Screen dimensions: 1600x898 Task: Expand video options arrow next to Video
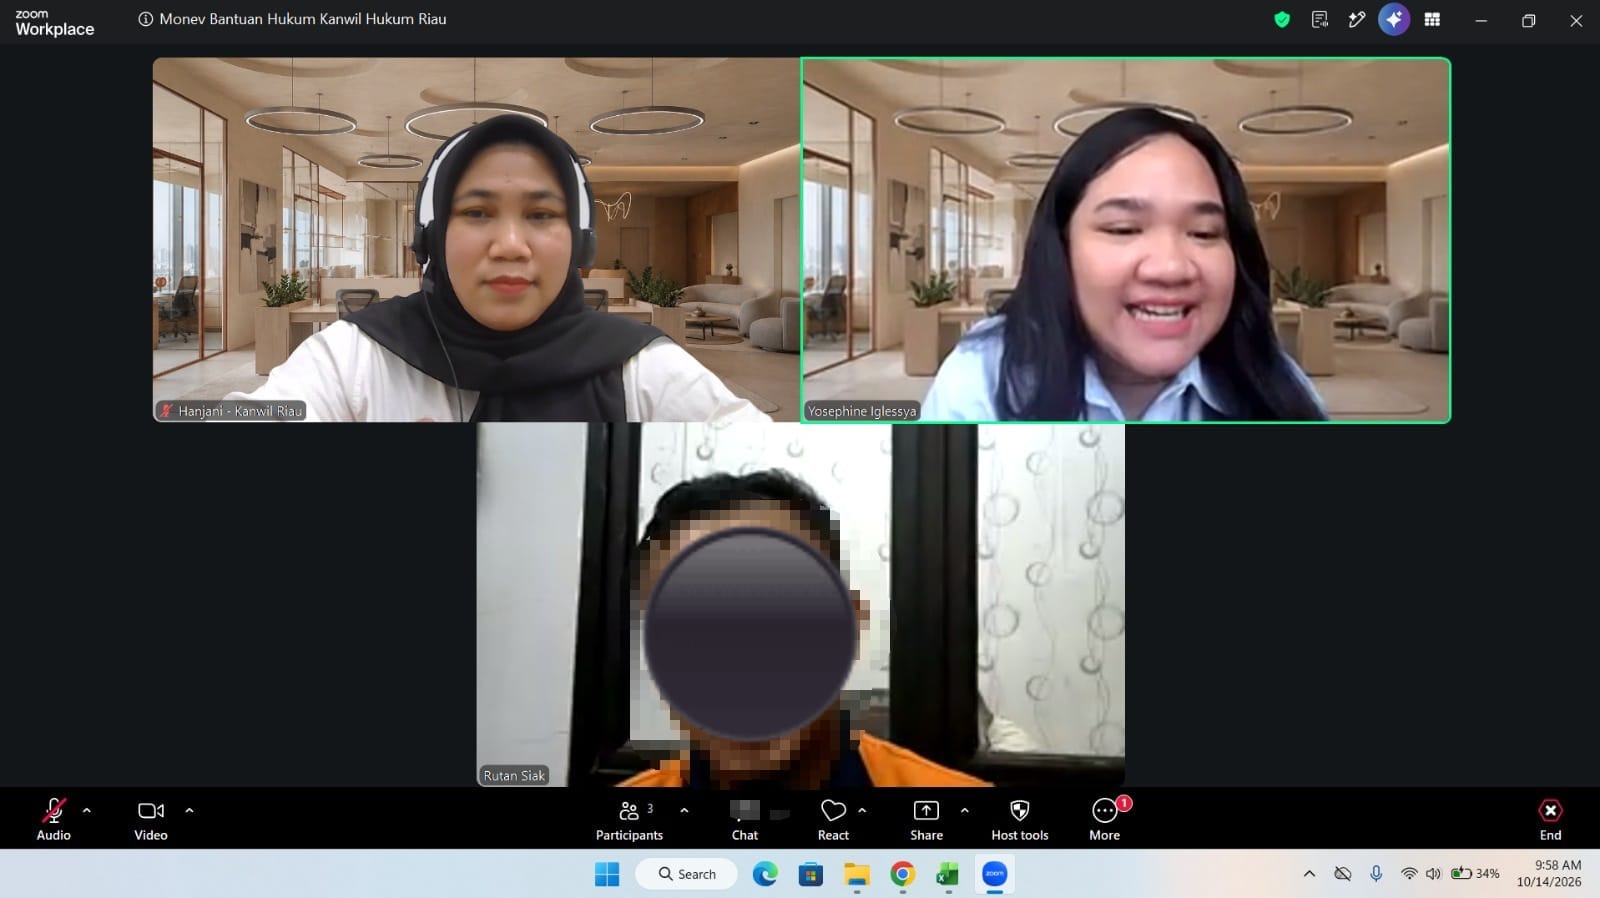pos(189,810)
